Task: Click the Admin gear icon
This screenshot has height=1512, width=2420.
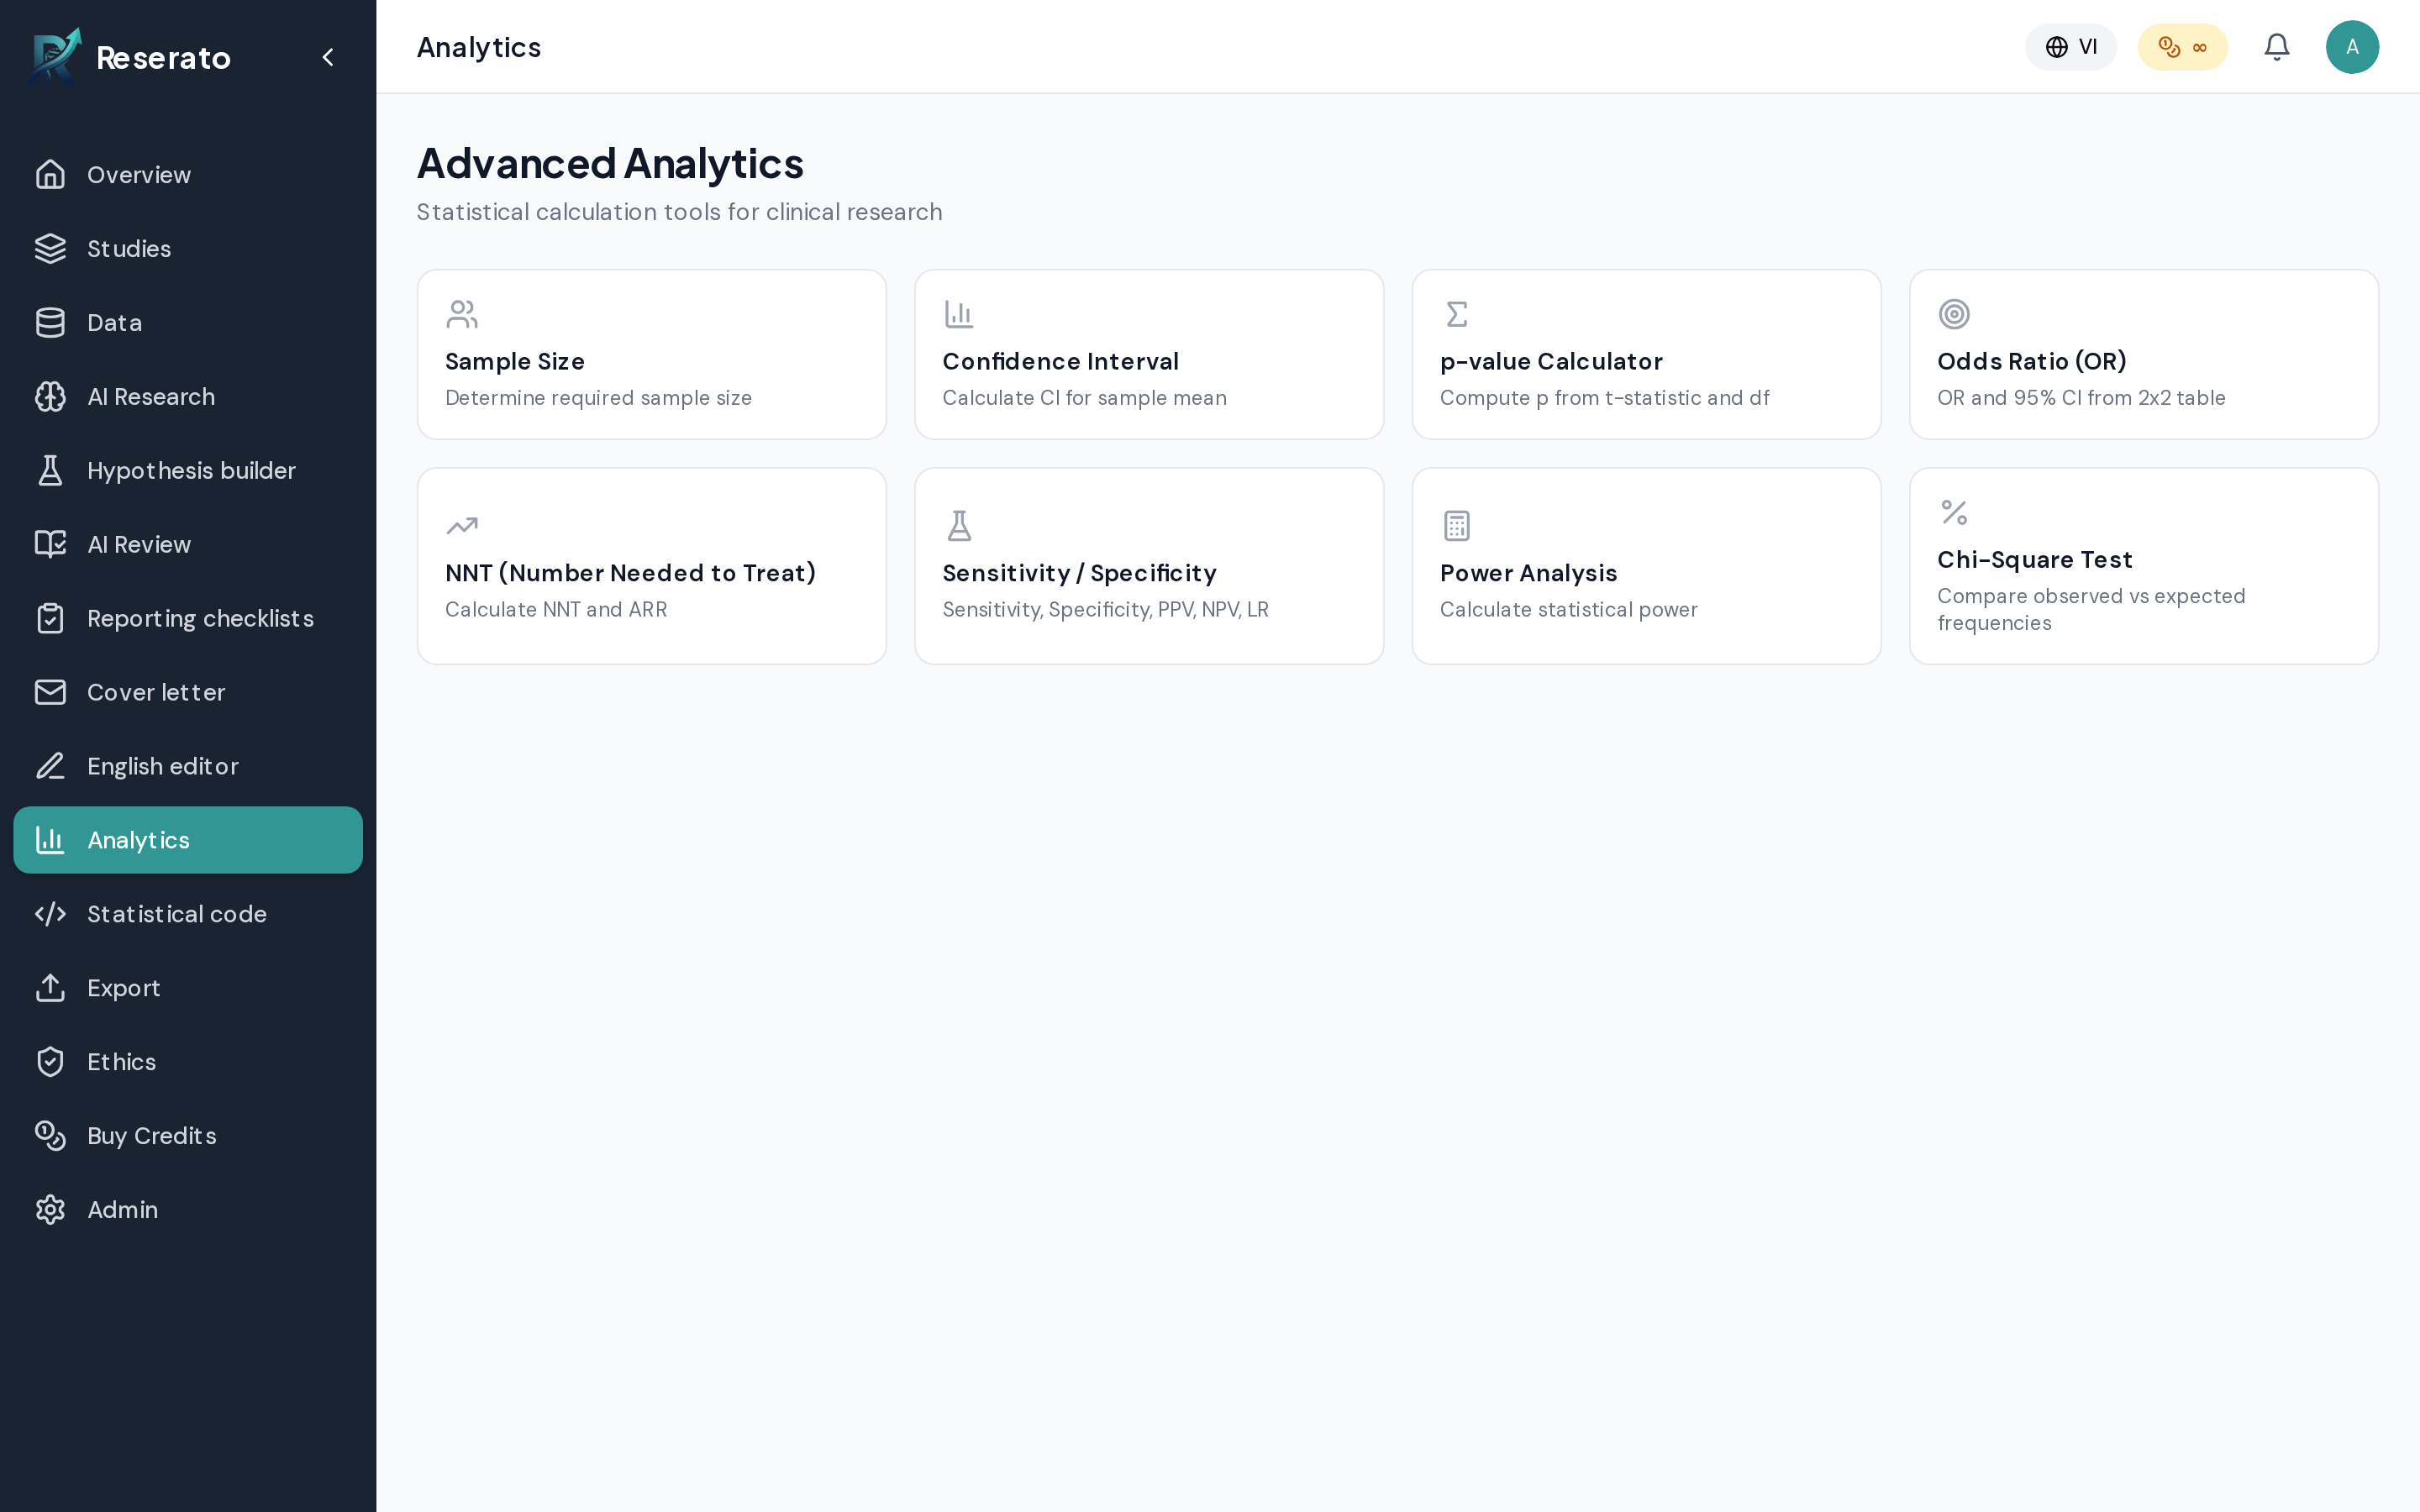Action: pos(50,1210)
